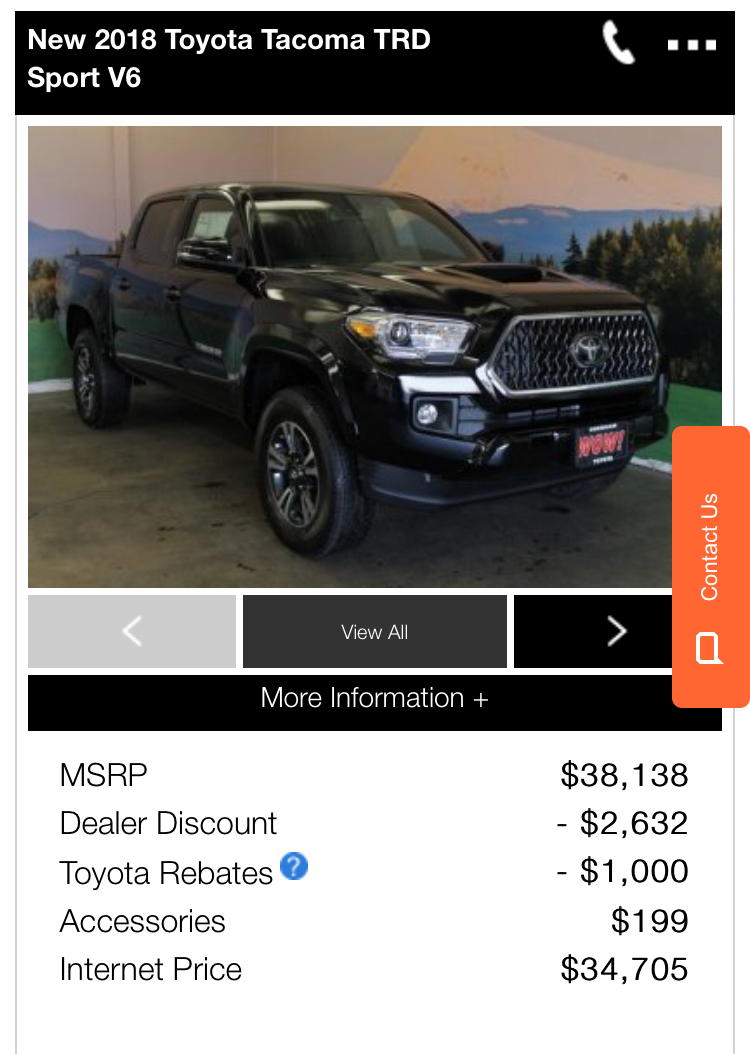Image resolution: width=750 pixels, height=1054 pixels.
Task: Click the View All photos button
Action: (374, 631)
